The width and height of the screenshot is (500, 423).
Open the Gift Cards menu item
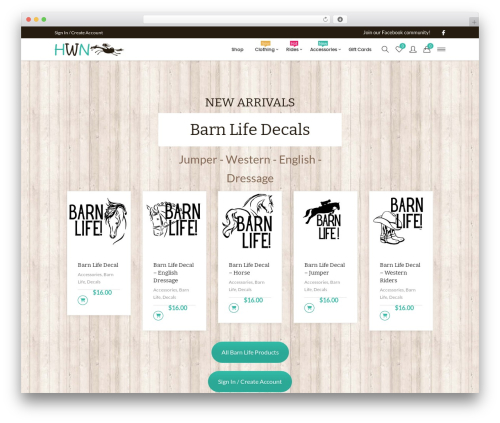click(360, 49)
